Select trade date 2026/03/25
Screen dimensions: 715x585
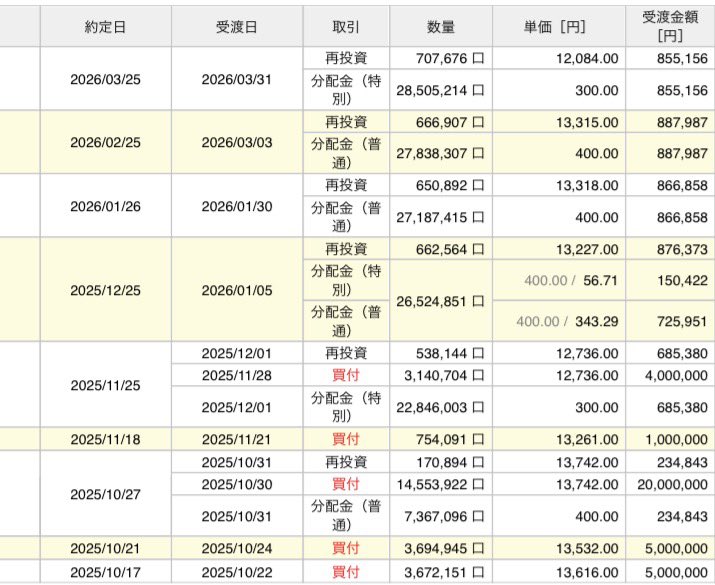[x=105, y=79]
